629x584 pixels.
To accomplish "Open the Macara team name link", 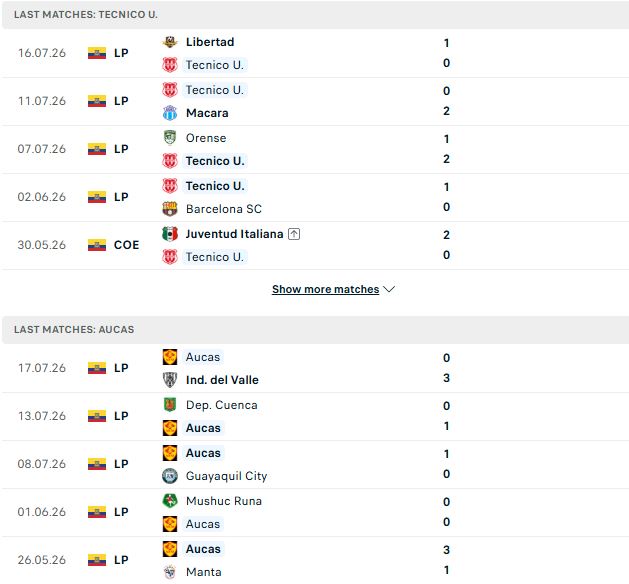I will [207, 113].
